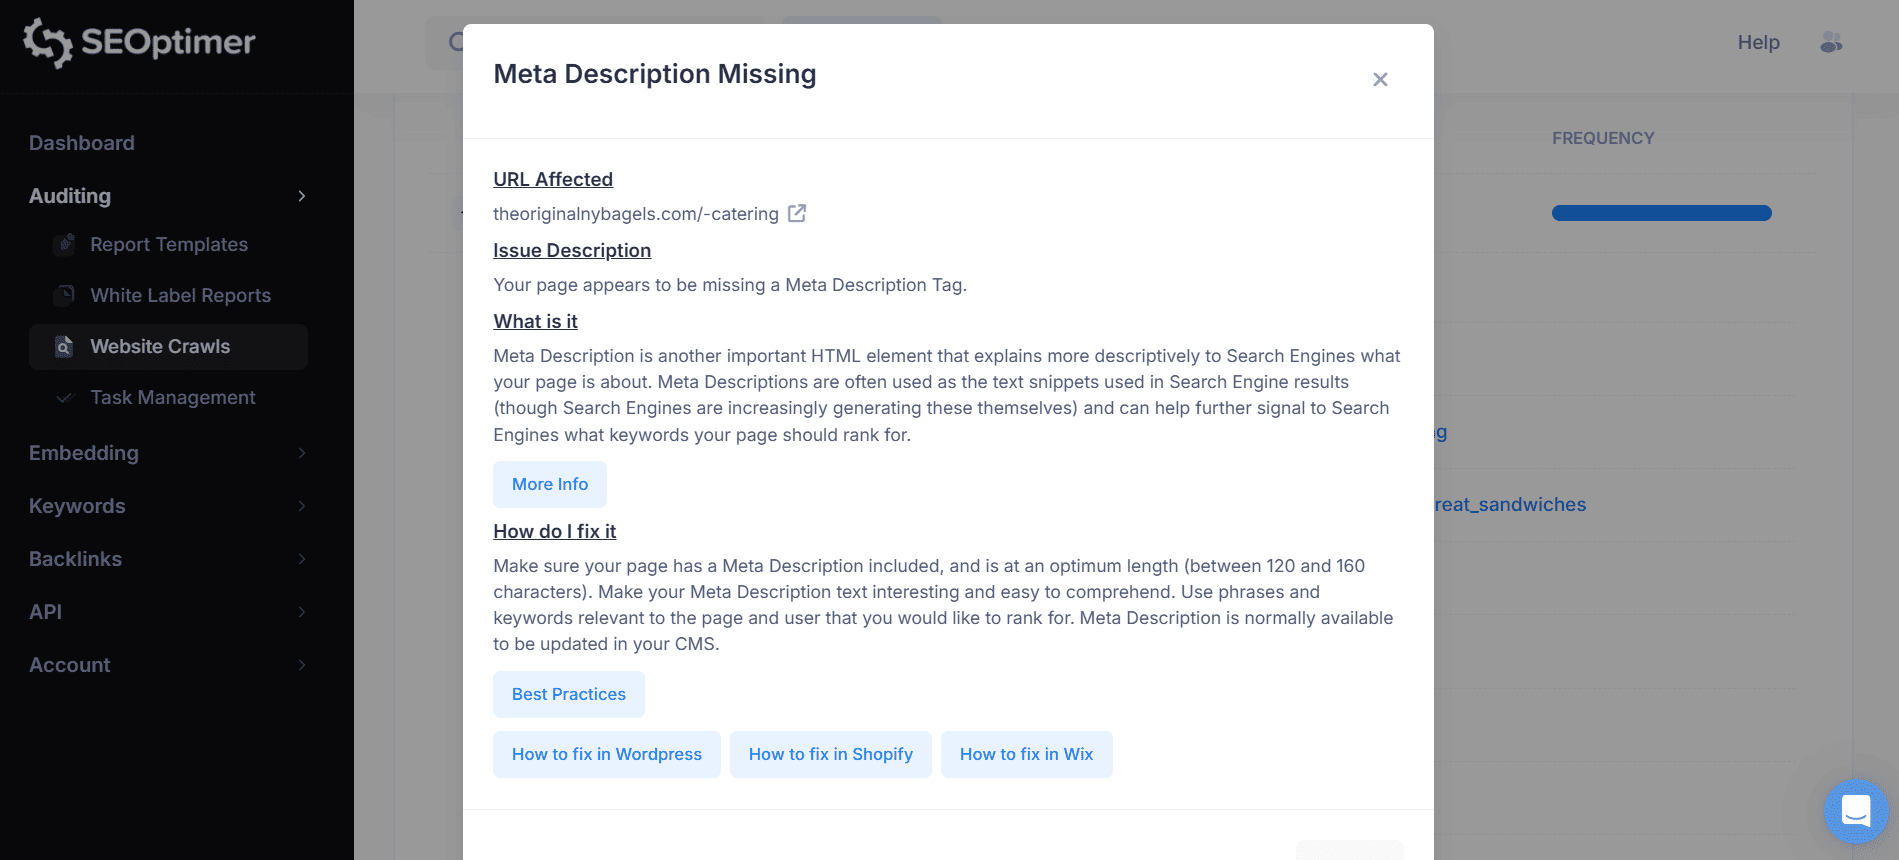Click the Task Management checkmark icon

[x=64, y=397]
